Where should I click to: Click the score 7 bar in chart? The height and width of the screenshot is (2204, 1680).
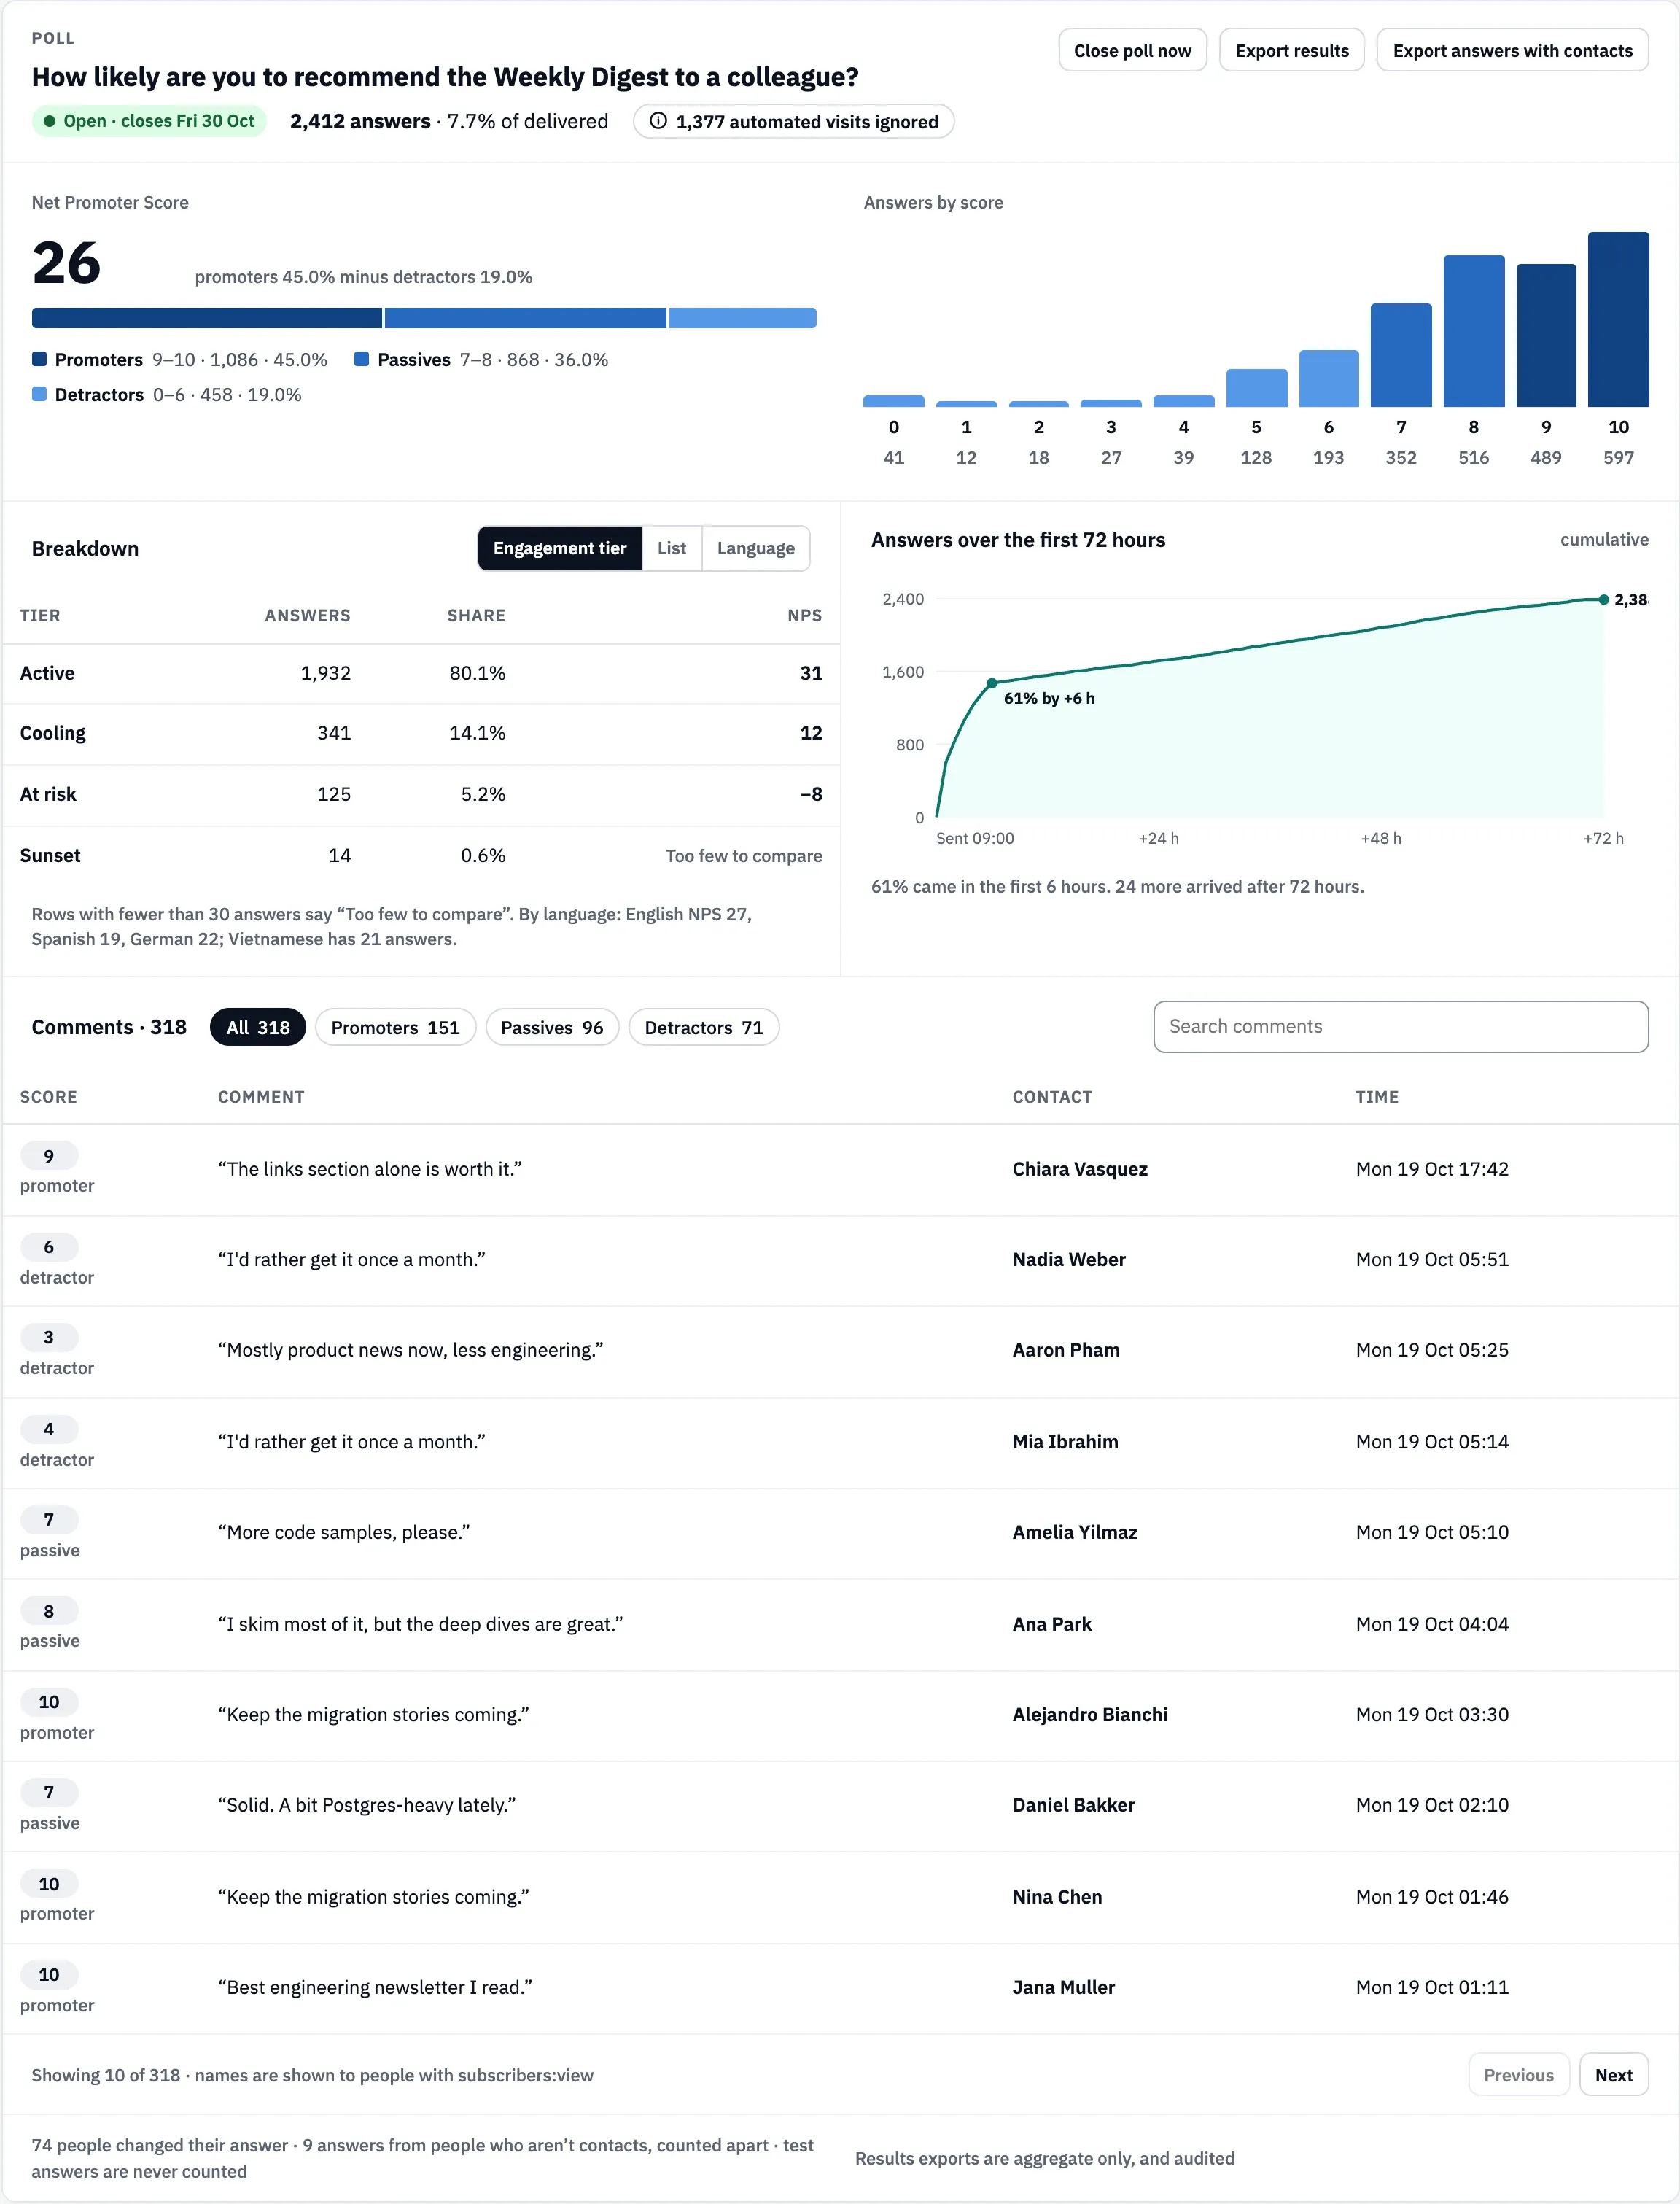click(1401, 355)
